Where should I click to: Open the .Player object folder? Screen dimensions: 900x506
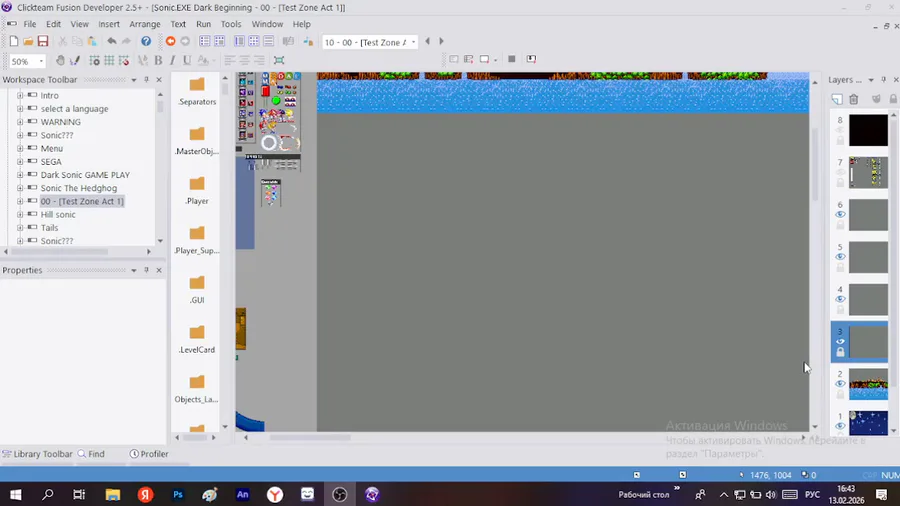tap(197, 190)
